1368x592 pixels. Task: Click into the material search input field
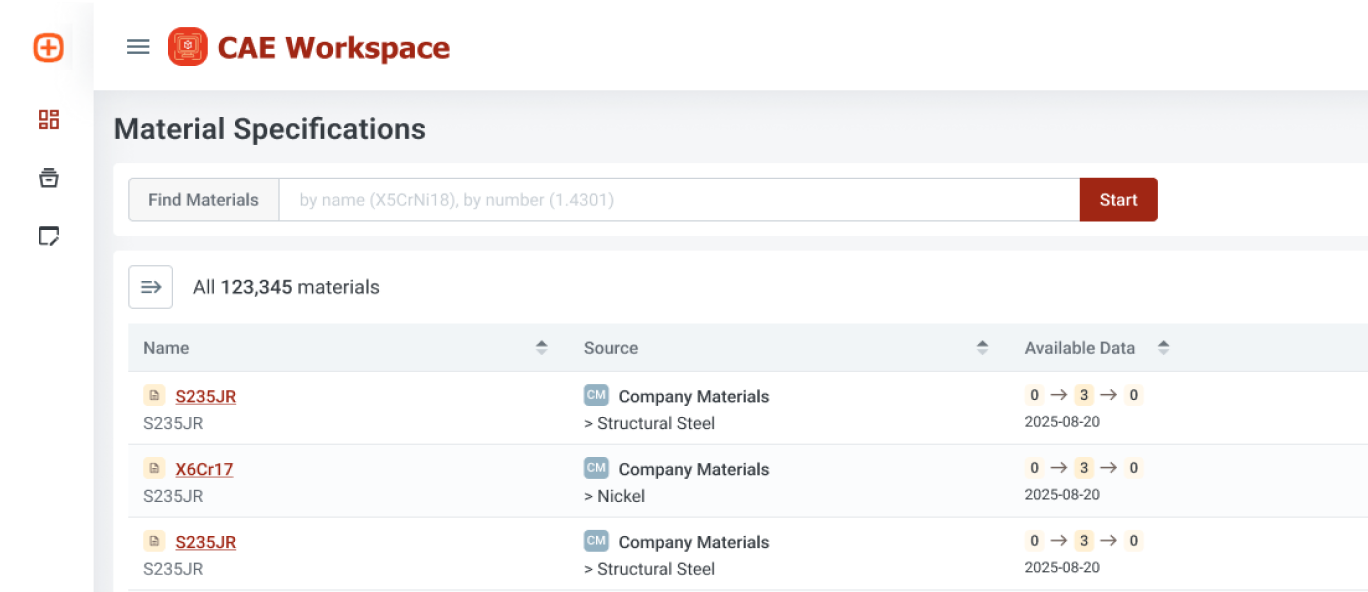point(678,200)
